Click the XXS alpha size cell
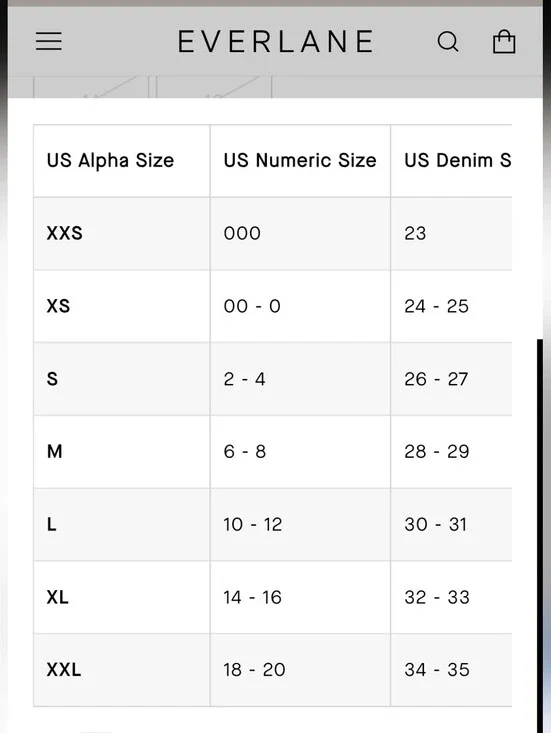 pos(122,234)
